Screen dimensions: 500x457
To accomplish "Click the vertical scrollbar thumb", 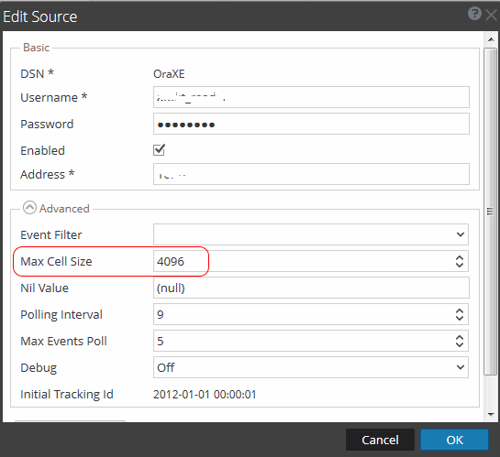I will [490, 212].
